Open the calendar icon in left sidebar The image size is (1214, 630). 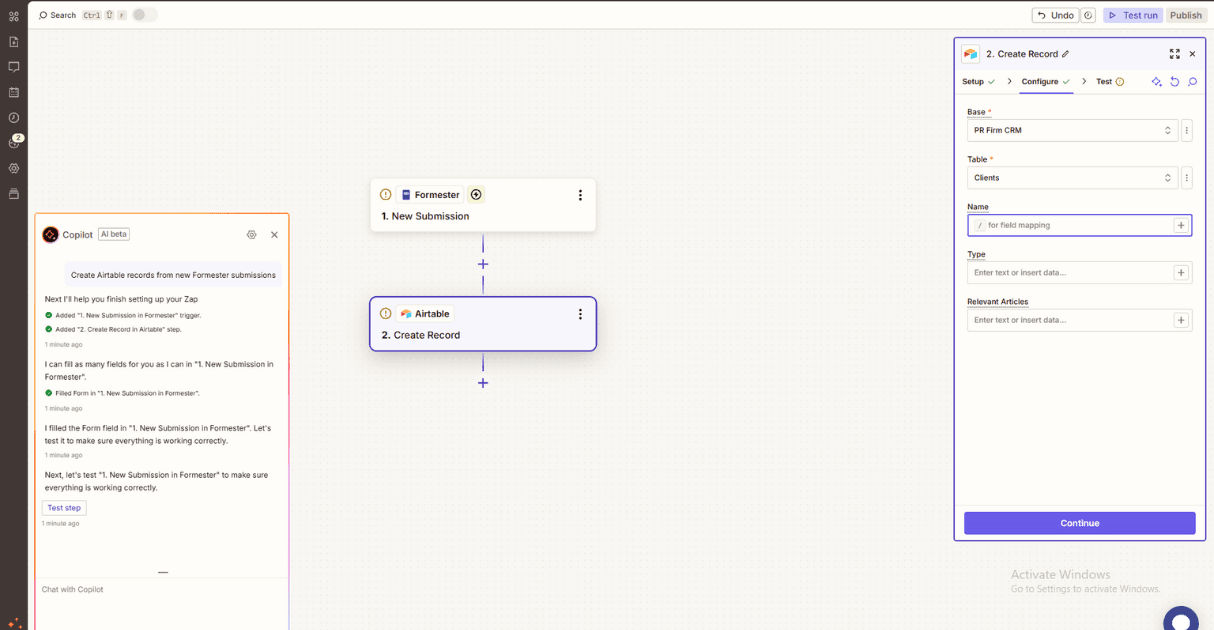(14, 92)
